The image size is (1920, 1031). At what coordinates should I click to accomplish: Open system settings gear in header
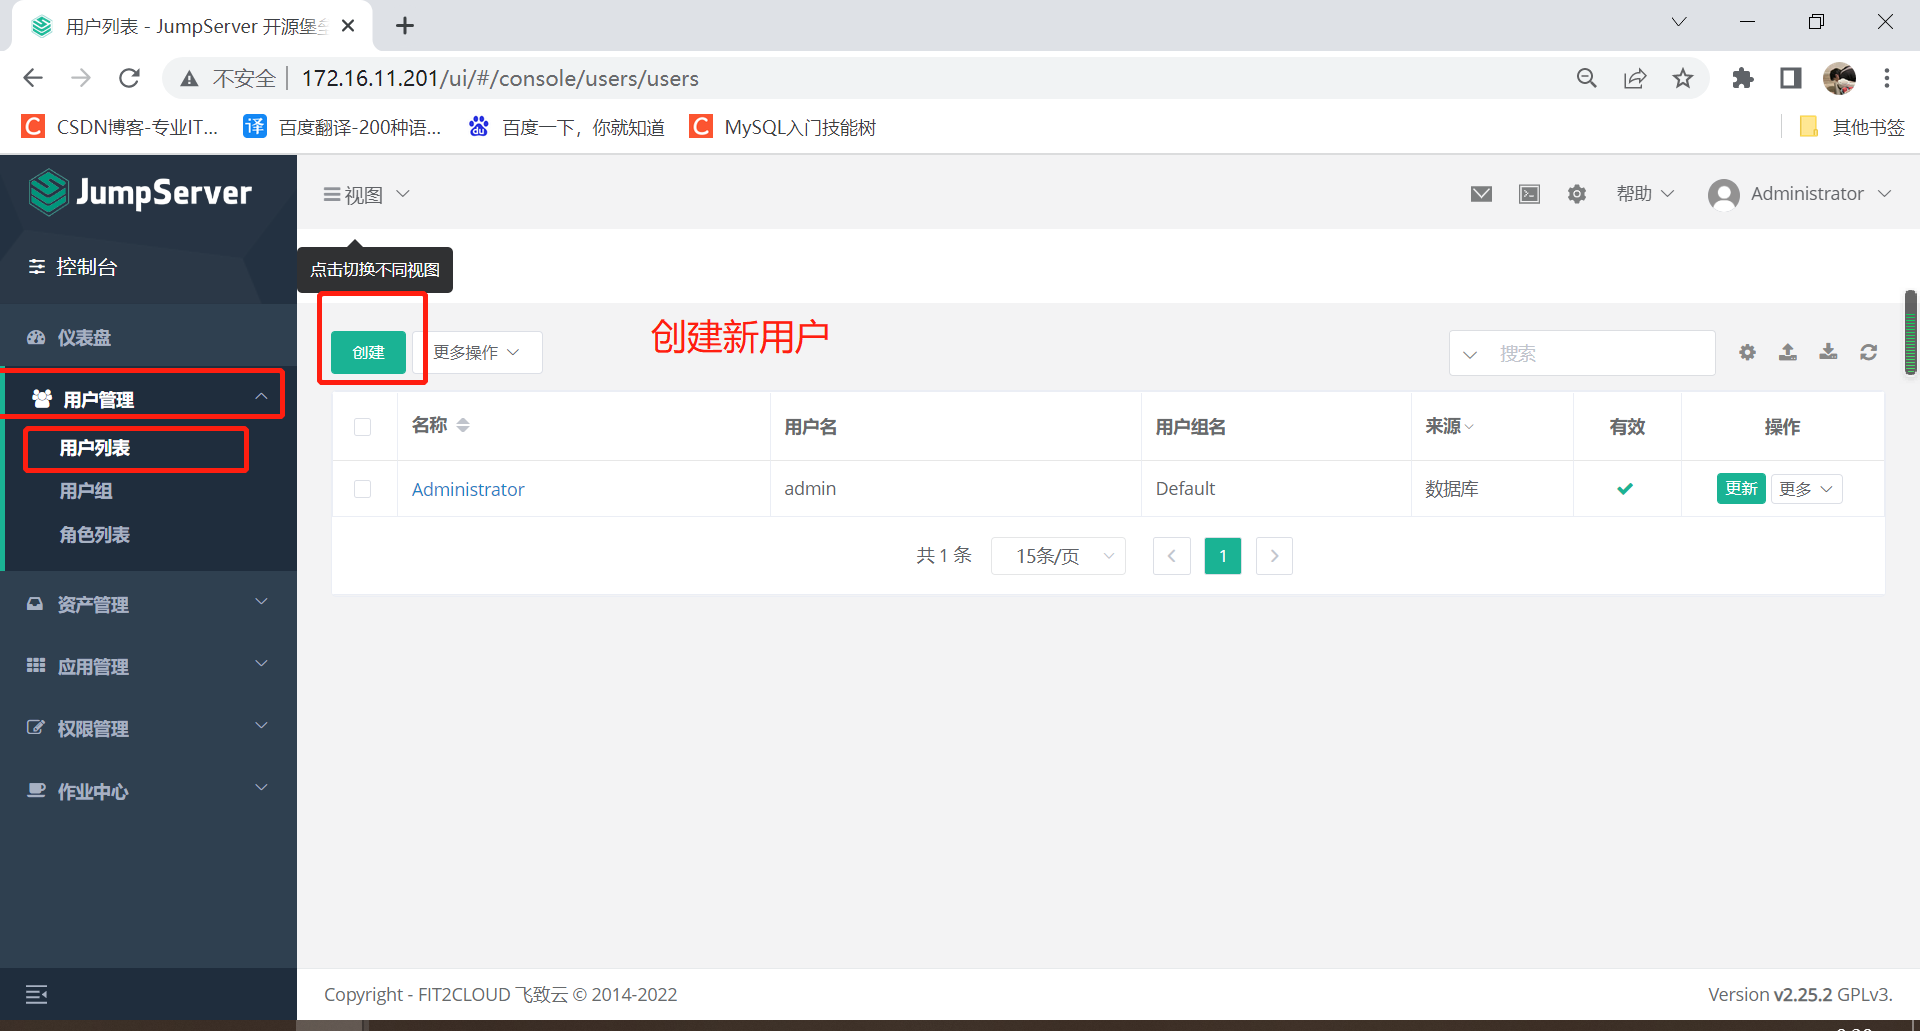click(x=1577, y=194)
